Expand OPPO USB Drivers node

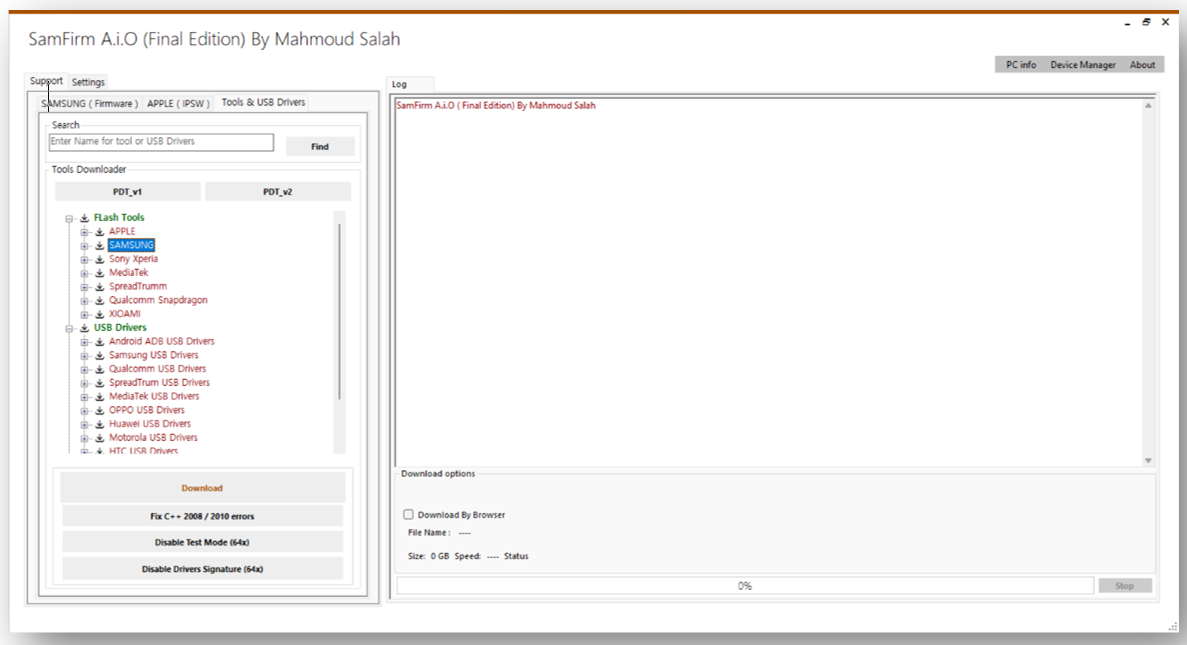[x=84, y=411]
